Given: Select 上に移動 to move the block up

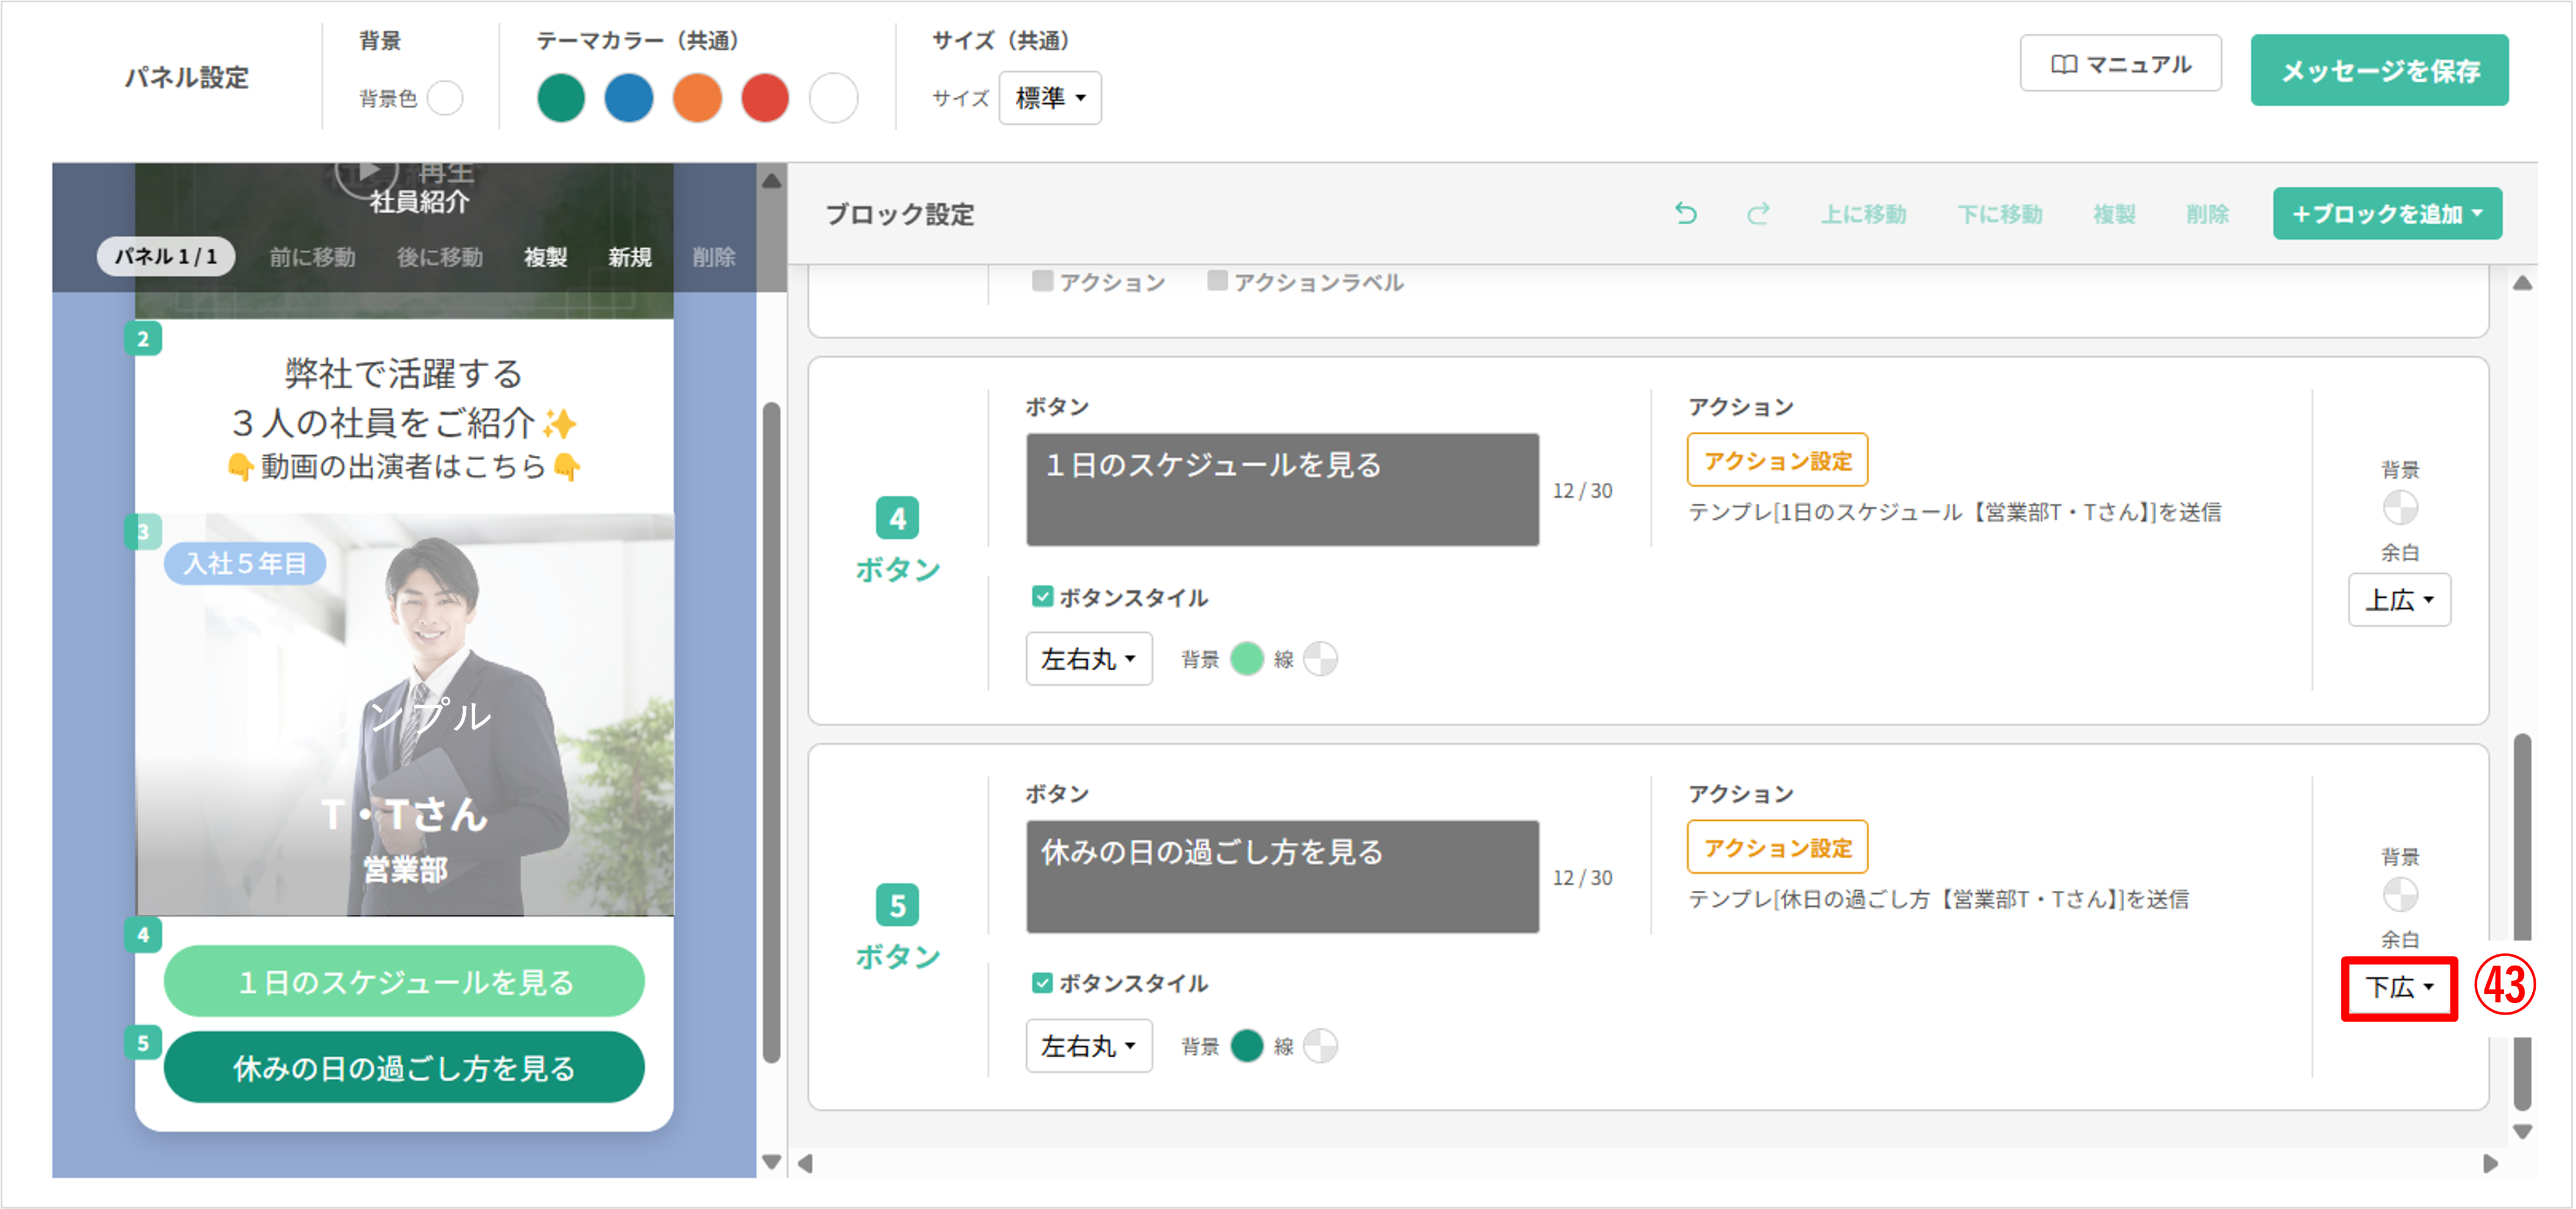Looking at the screenshot, I should coord(1864,213).
